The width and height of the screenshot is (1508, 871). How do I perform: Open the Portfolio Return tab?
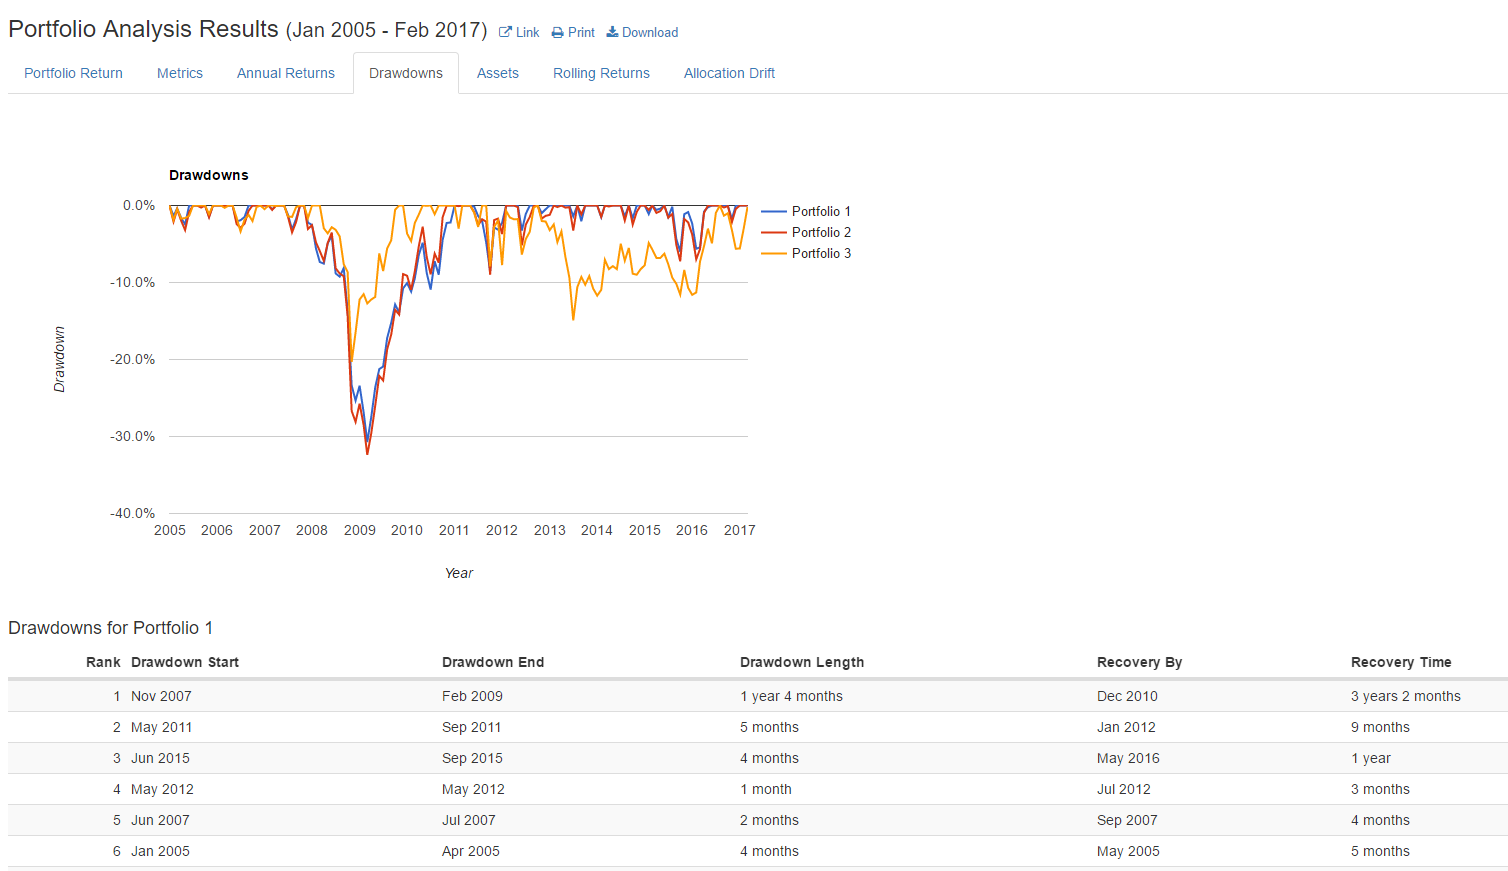pyautogui.click(x=73, y=73)
